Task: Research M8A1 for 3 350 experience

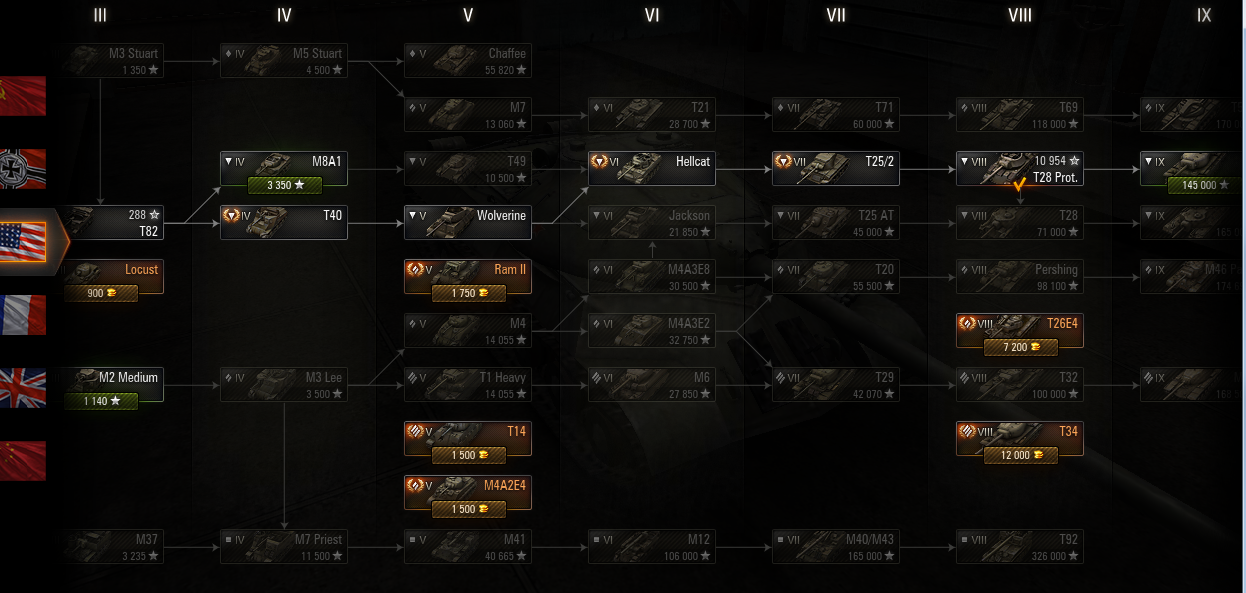Action: coord(284,185)
